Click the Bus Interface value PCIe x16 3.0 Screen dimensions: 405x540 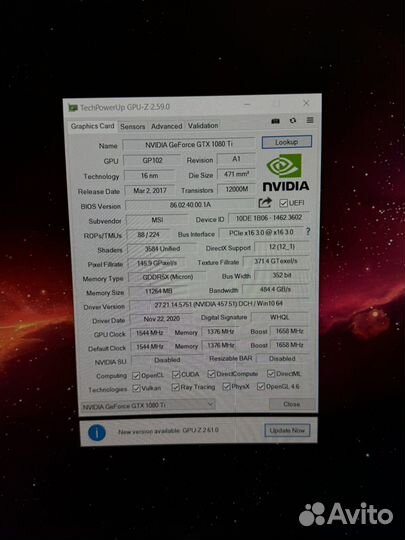[261, 233]
